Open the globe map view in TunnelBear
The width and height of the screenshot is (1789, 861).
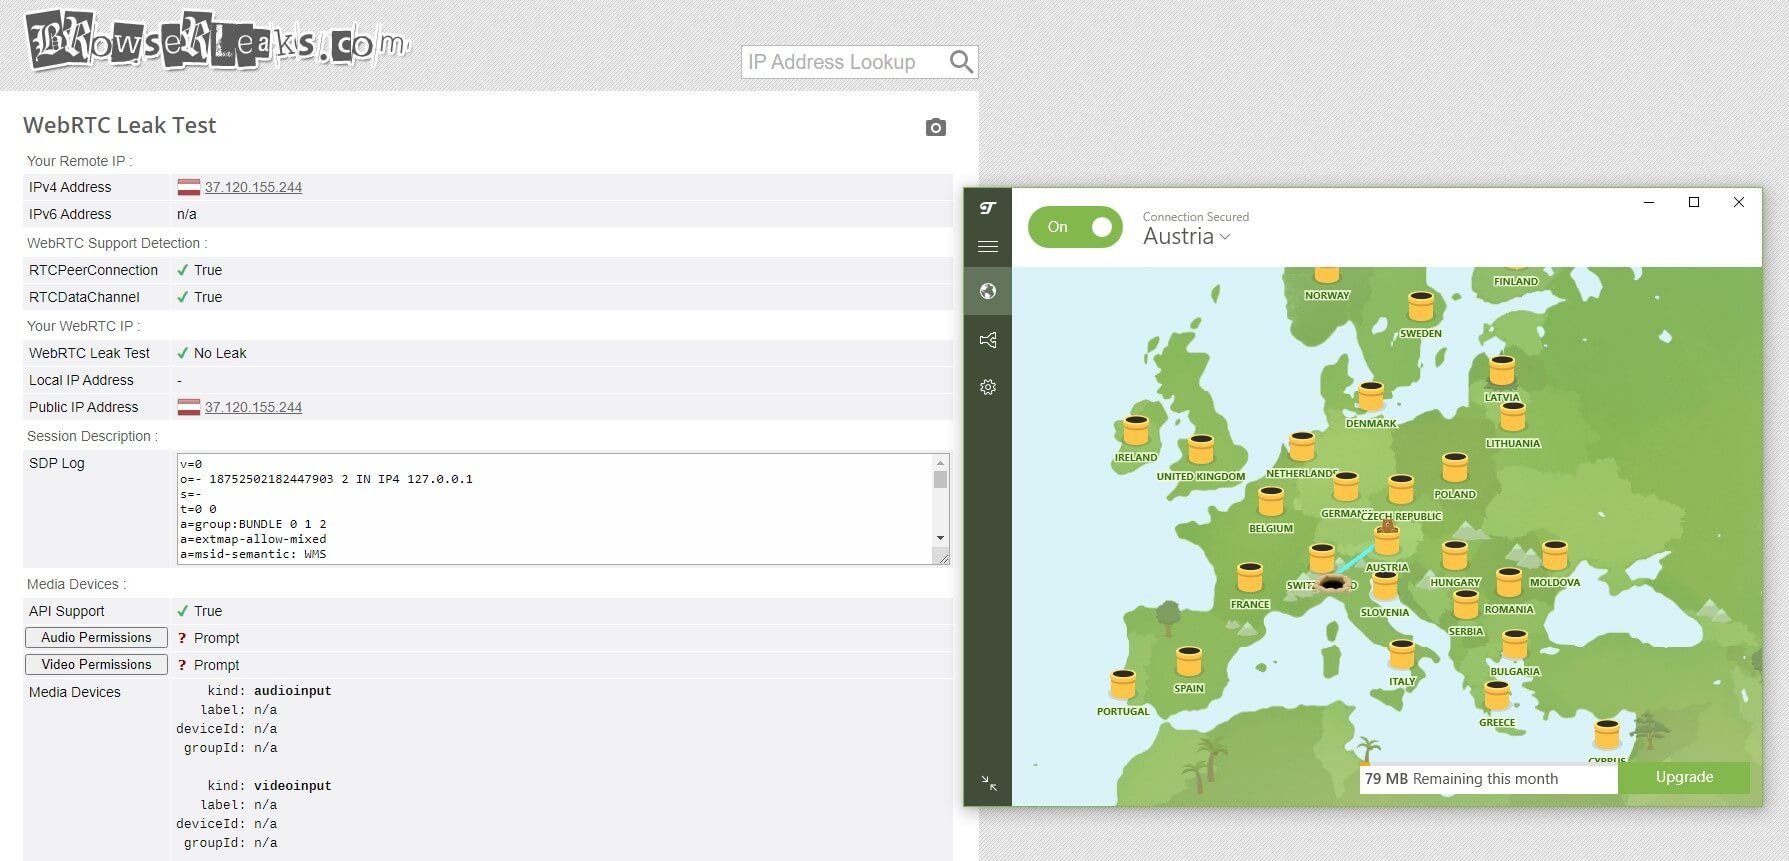click(x=988, y=291)
